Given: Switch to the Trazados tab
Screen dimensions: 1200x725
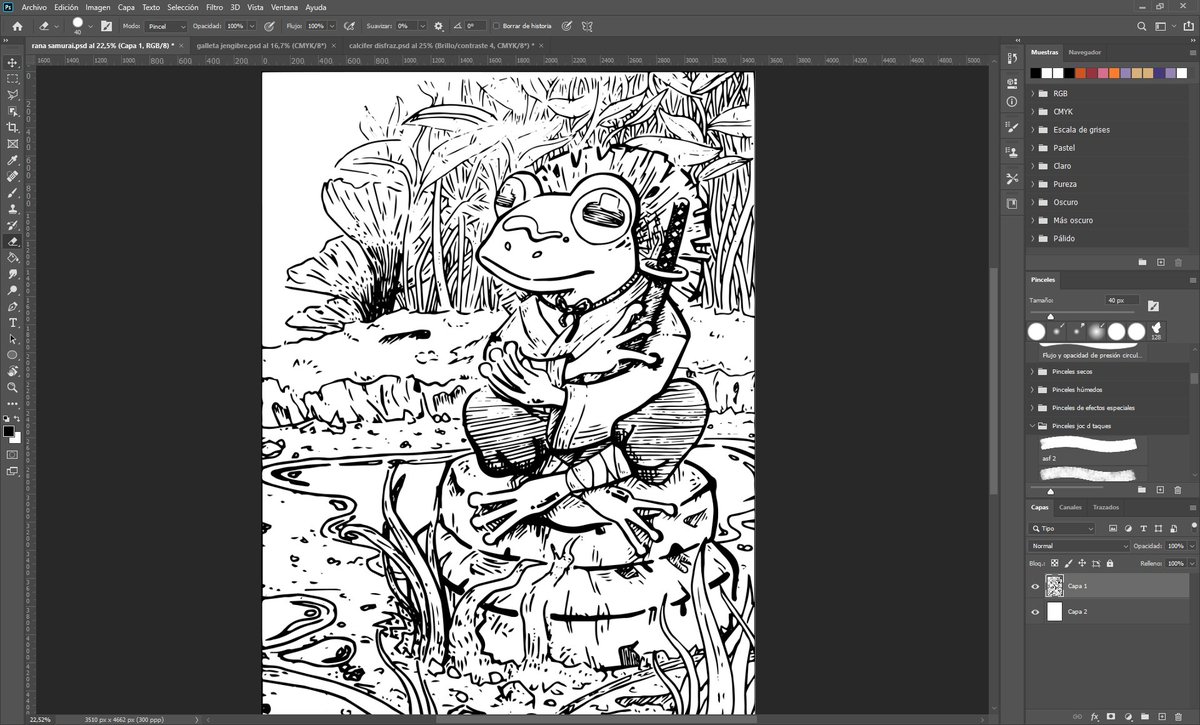Looking at the screenshot, I should coord(1106,507).
